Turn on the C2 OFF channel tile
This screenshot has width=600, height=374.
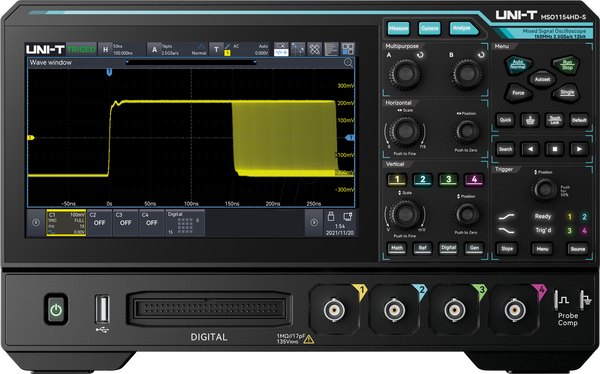(99, 222)
